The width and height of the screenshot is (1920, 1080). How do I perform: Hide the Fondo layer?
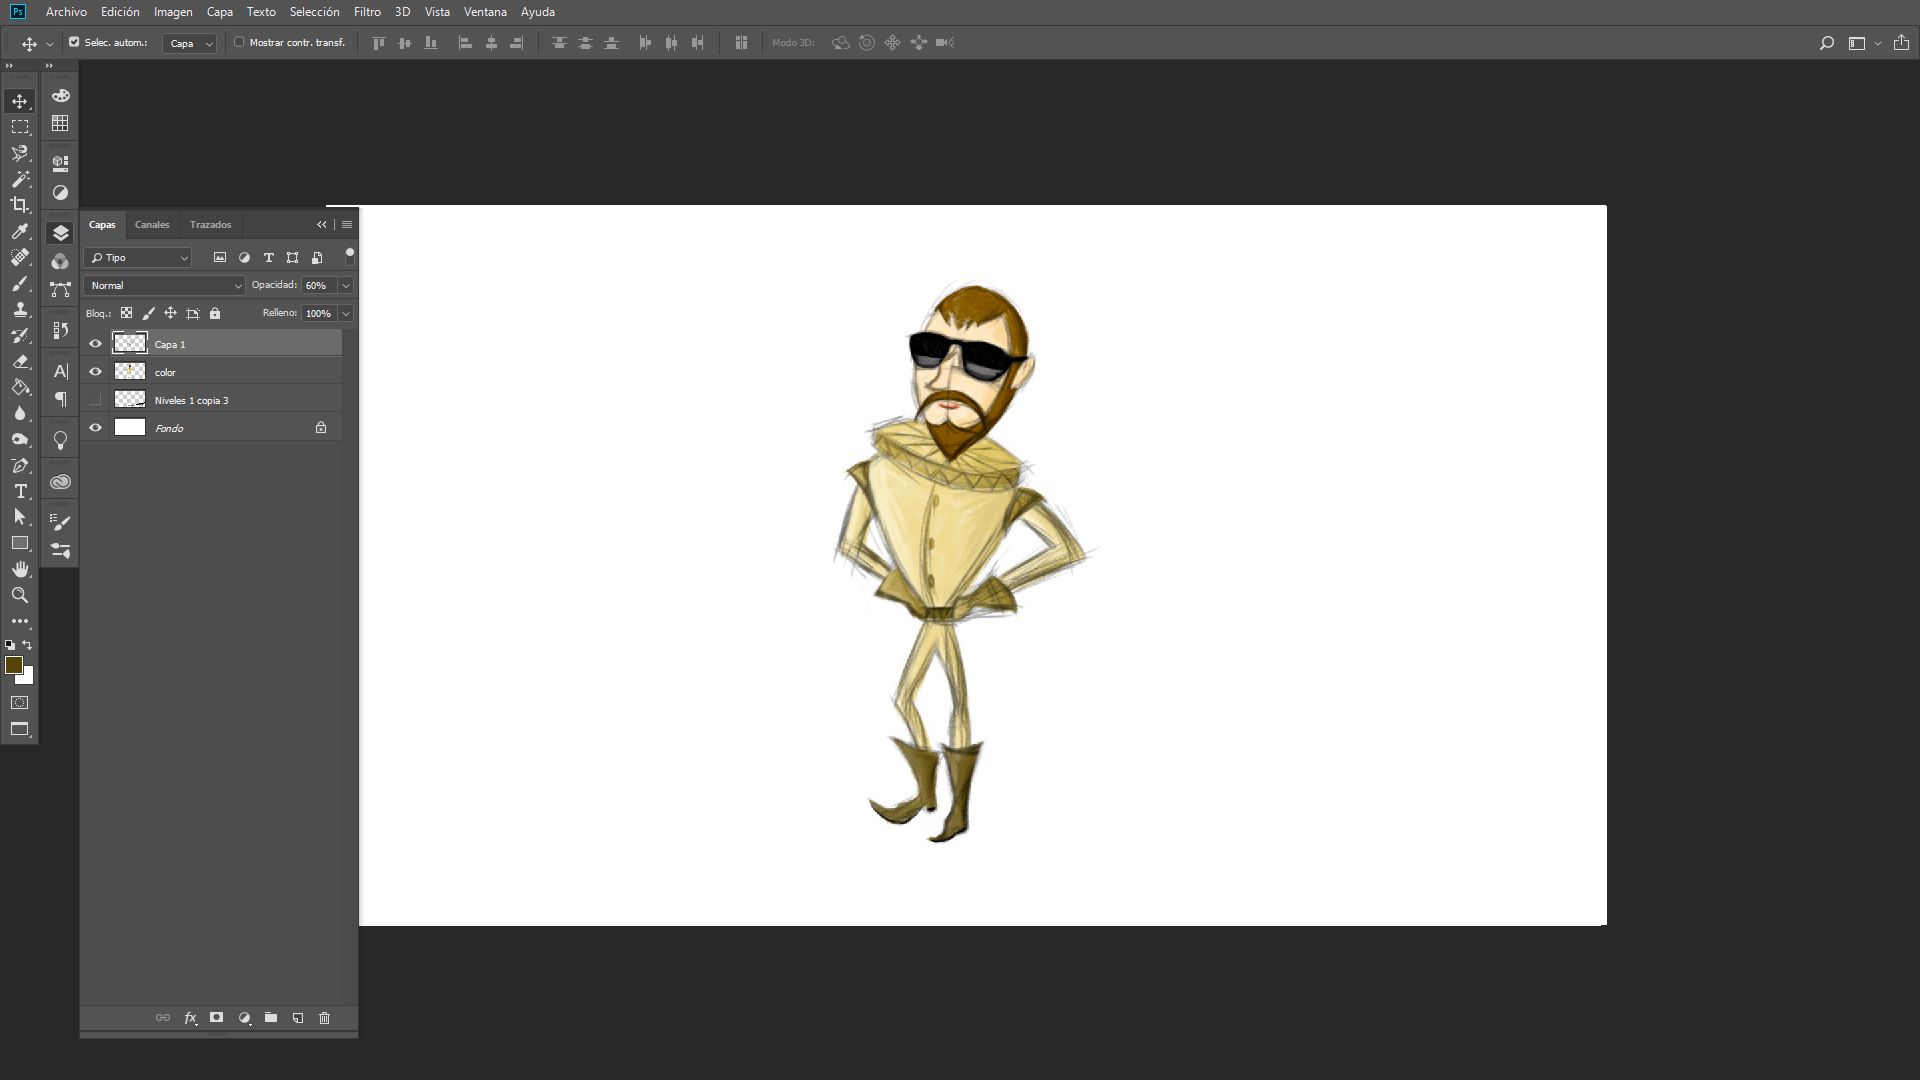click(95, 428)
